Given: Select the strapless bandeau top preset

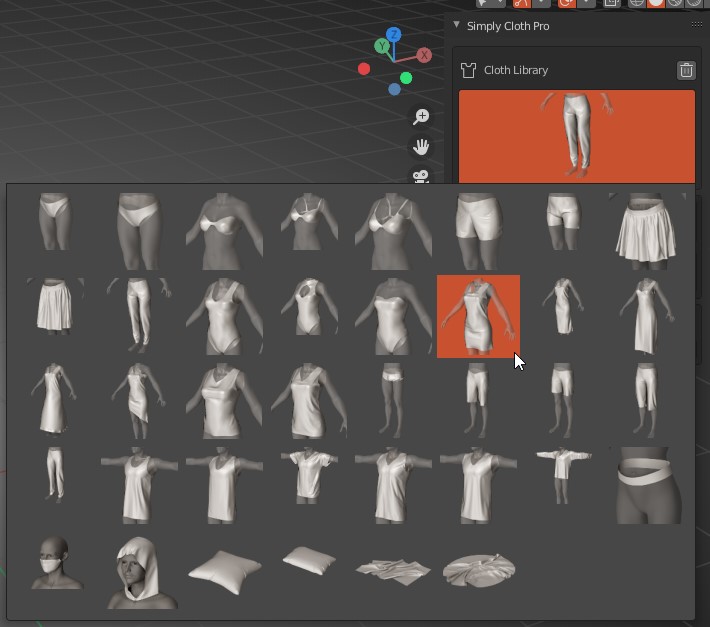Looking at the screenshot, I should [x=225, y=231].
